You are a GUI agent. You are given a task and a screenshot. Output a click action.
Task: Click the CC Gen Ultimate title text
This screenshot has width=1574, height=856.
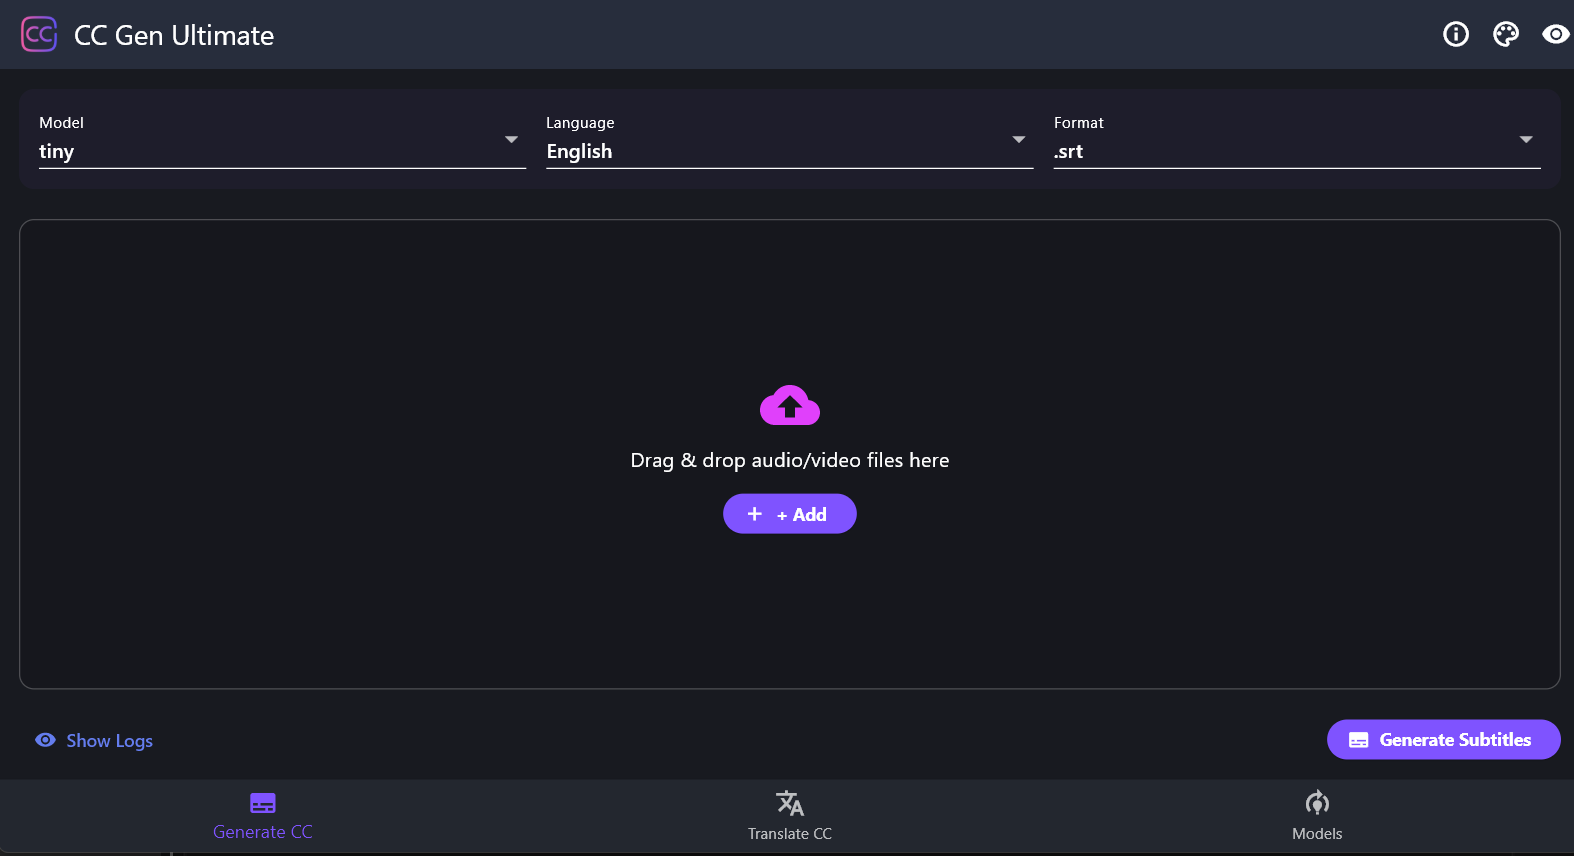pos(174,36)
